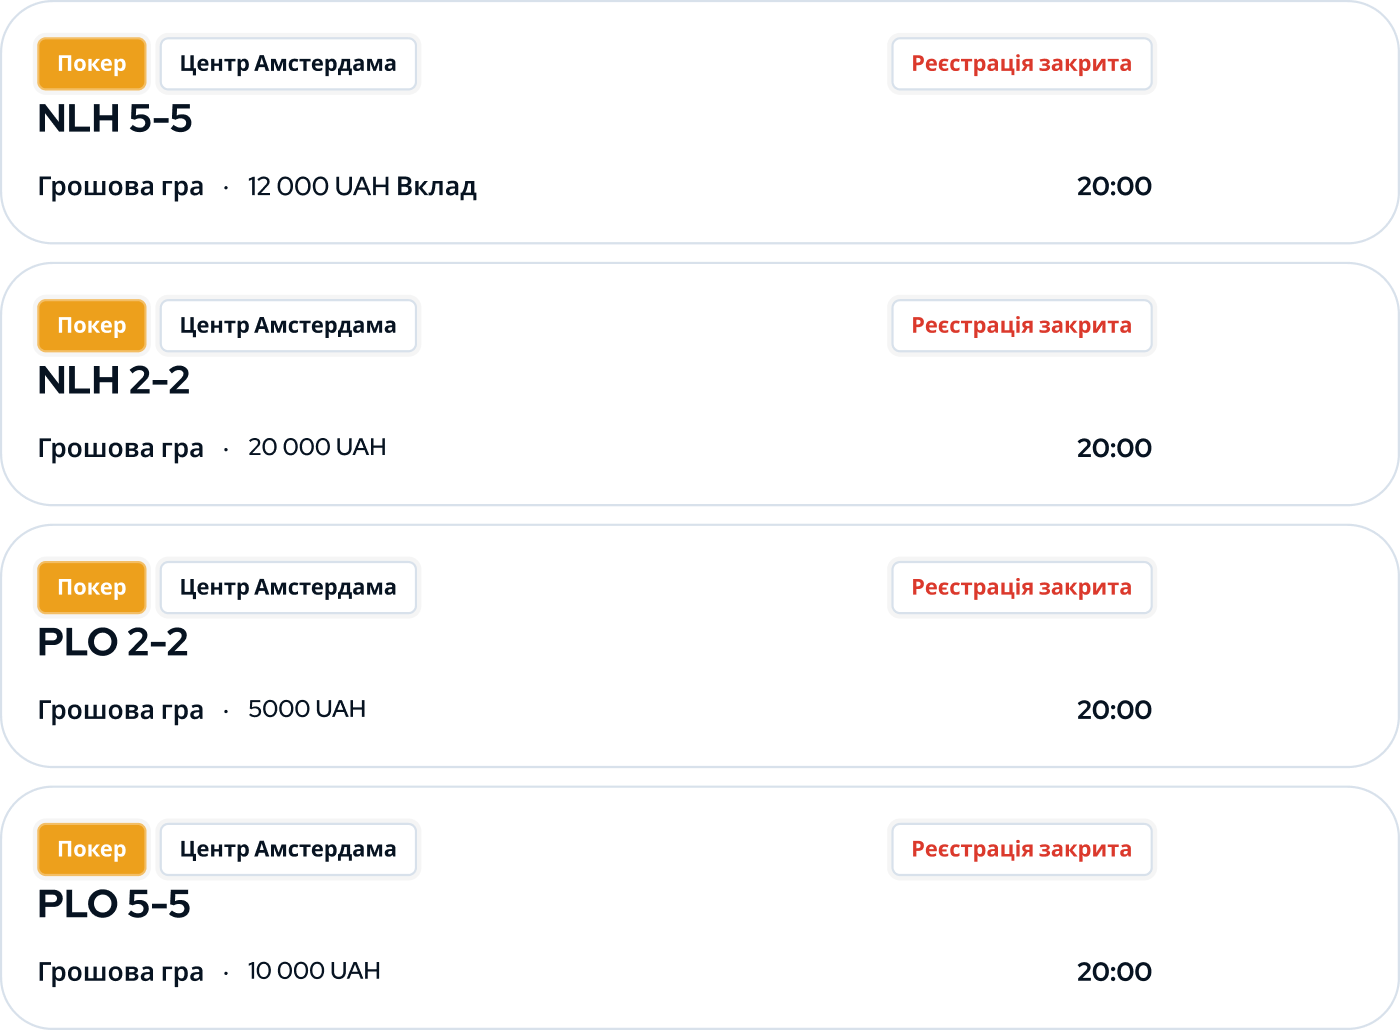
Task: Open the NLH 2-2 game title
Action: [x=114, y=381]
